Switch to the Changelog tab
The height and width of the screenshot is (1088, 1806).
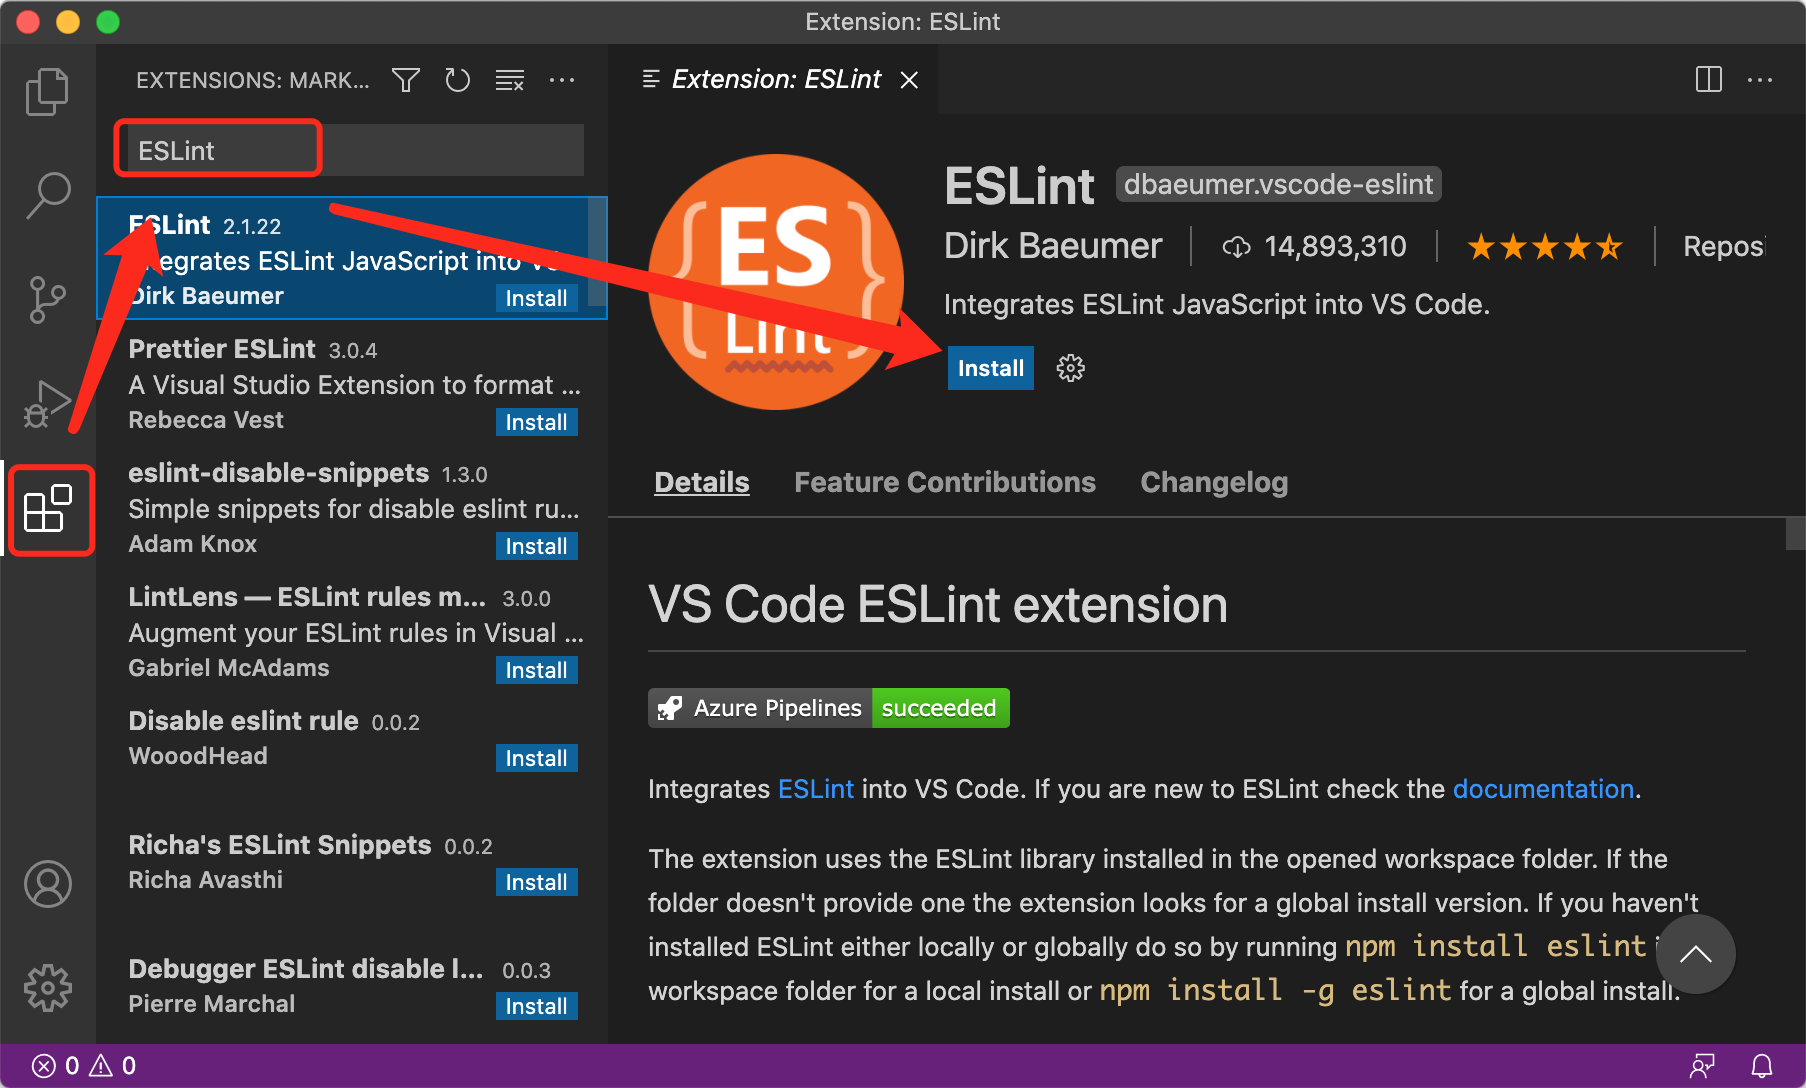point(1214,482)
